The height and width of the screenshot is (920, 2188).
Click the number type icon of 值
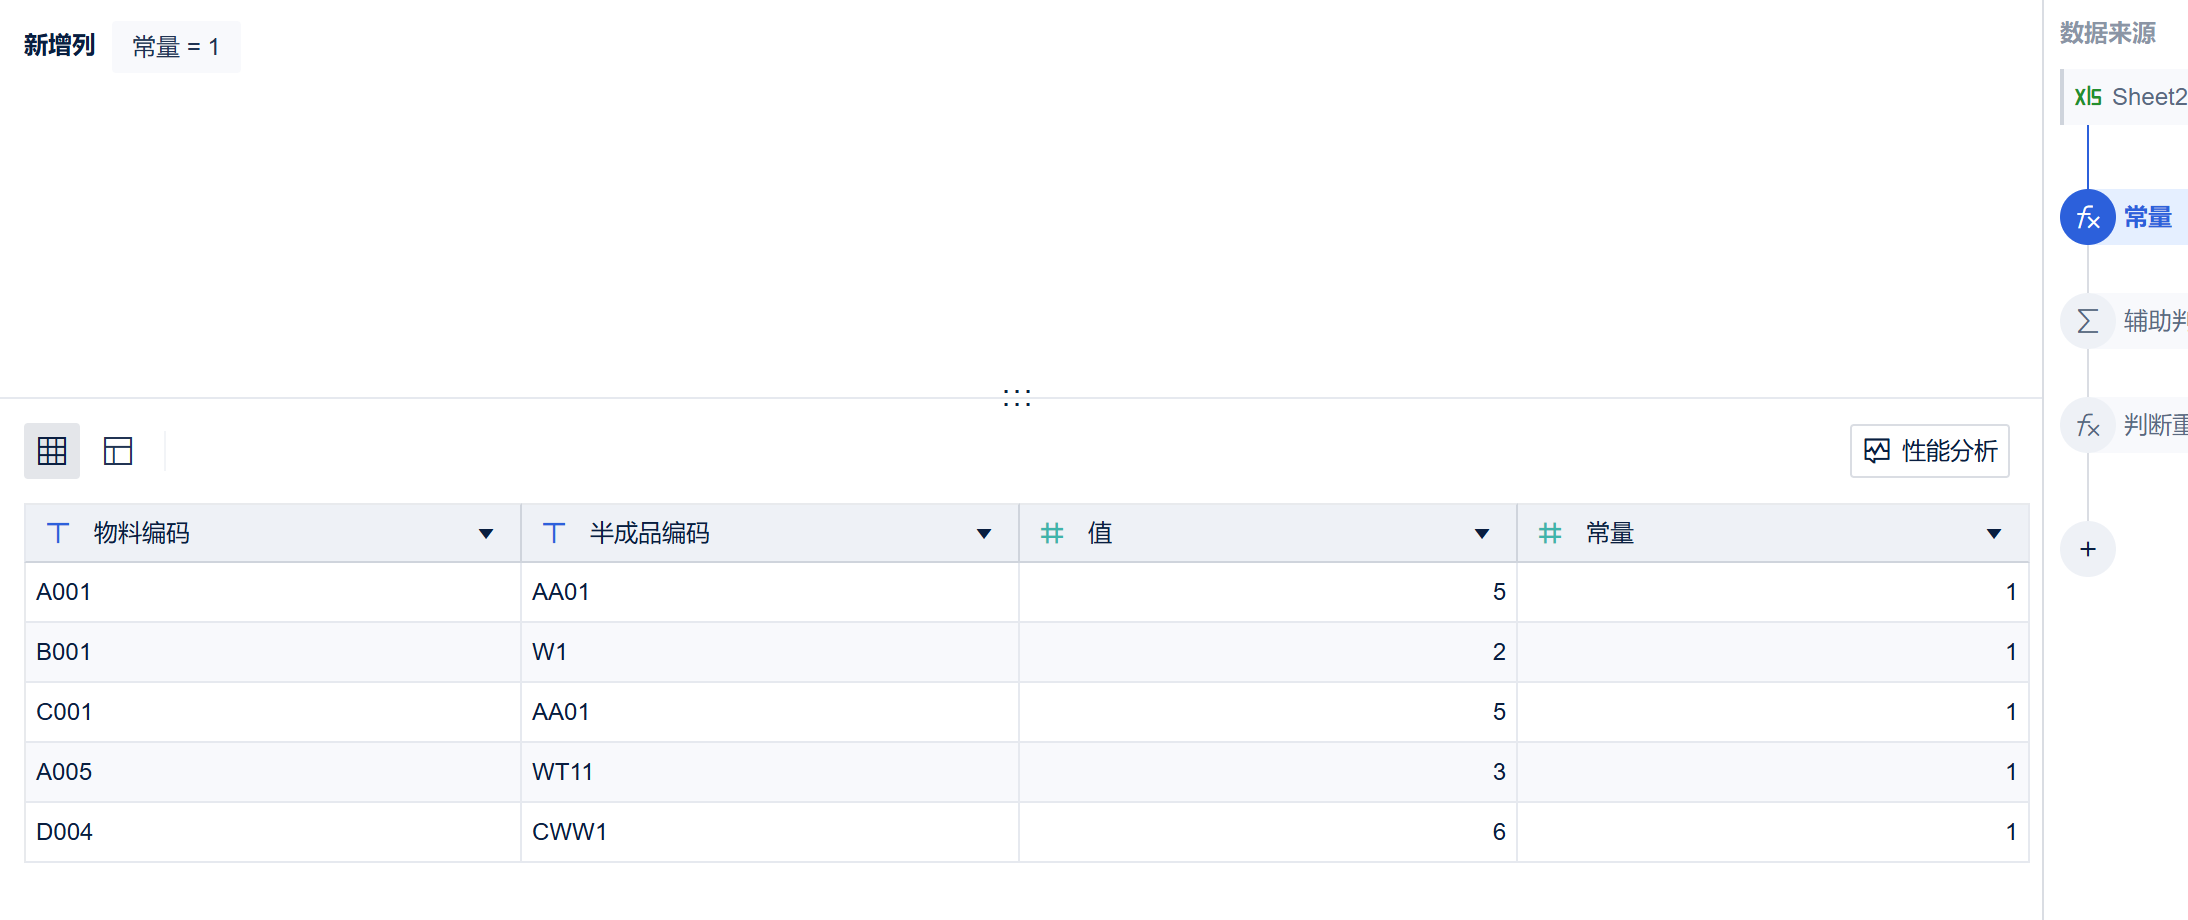coord(1052,533)
